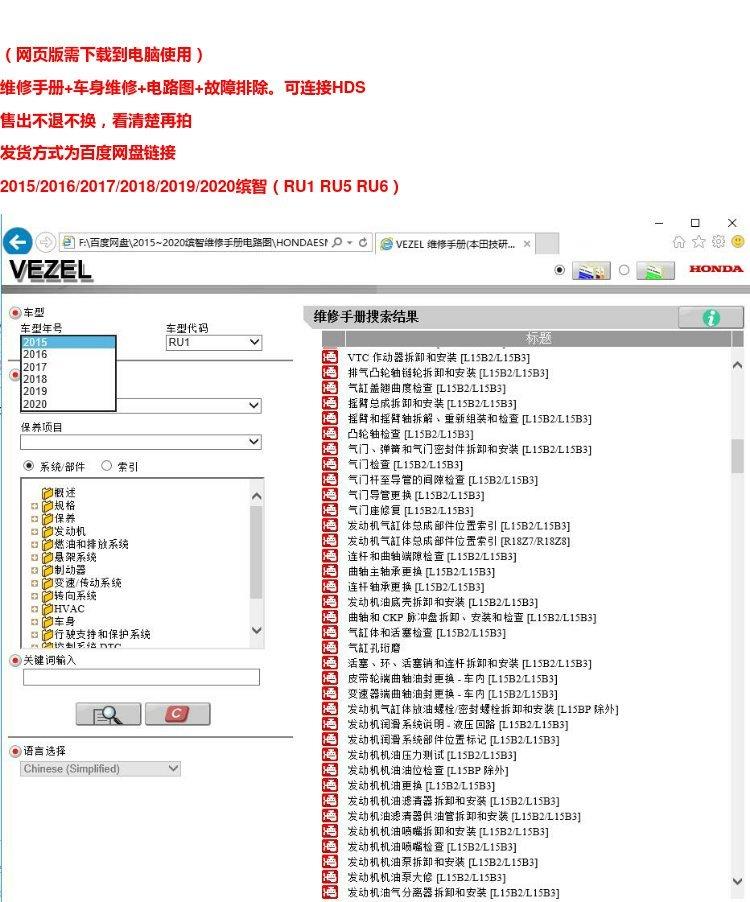Open document icon for VTC 作动器拆卸和安装

coord(330,357)
